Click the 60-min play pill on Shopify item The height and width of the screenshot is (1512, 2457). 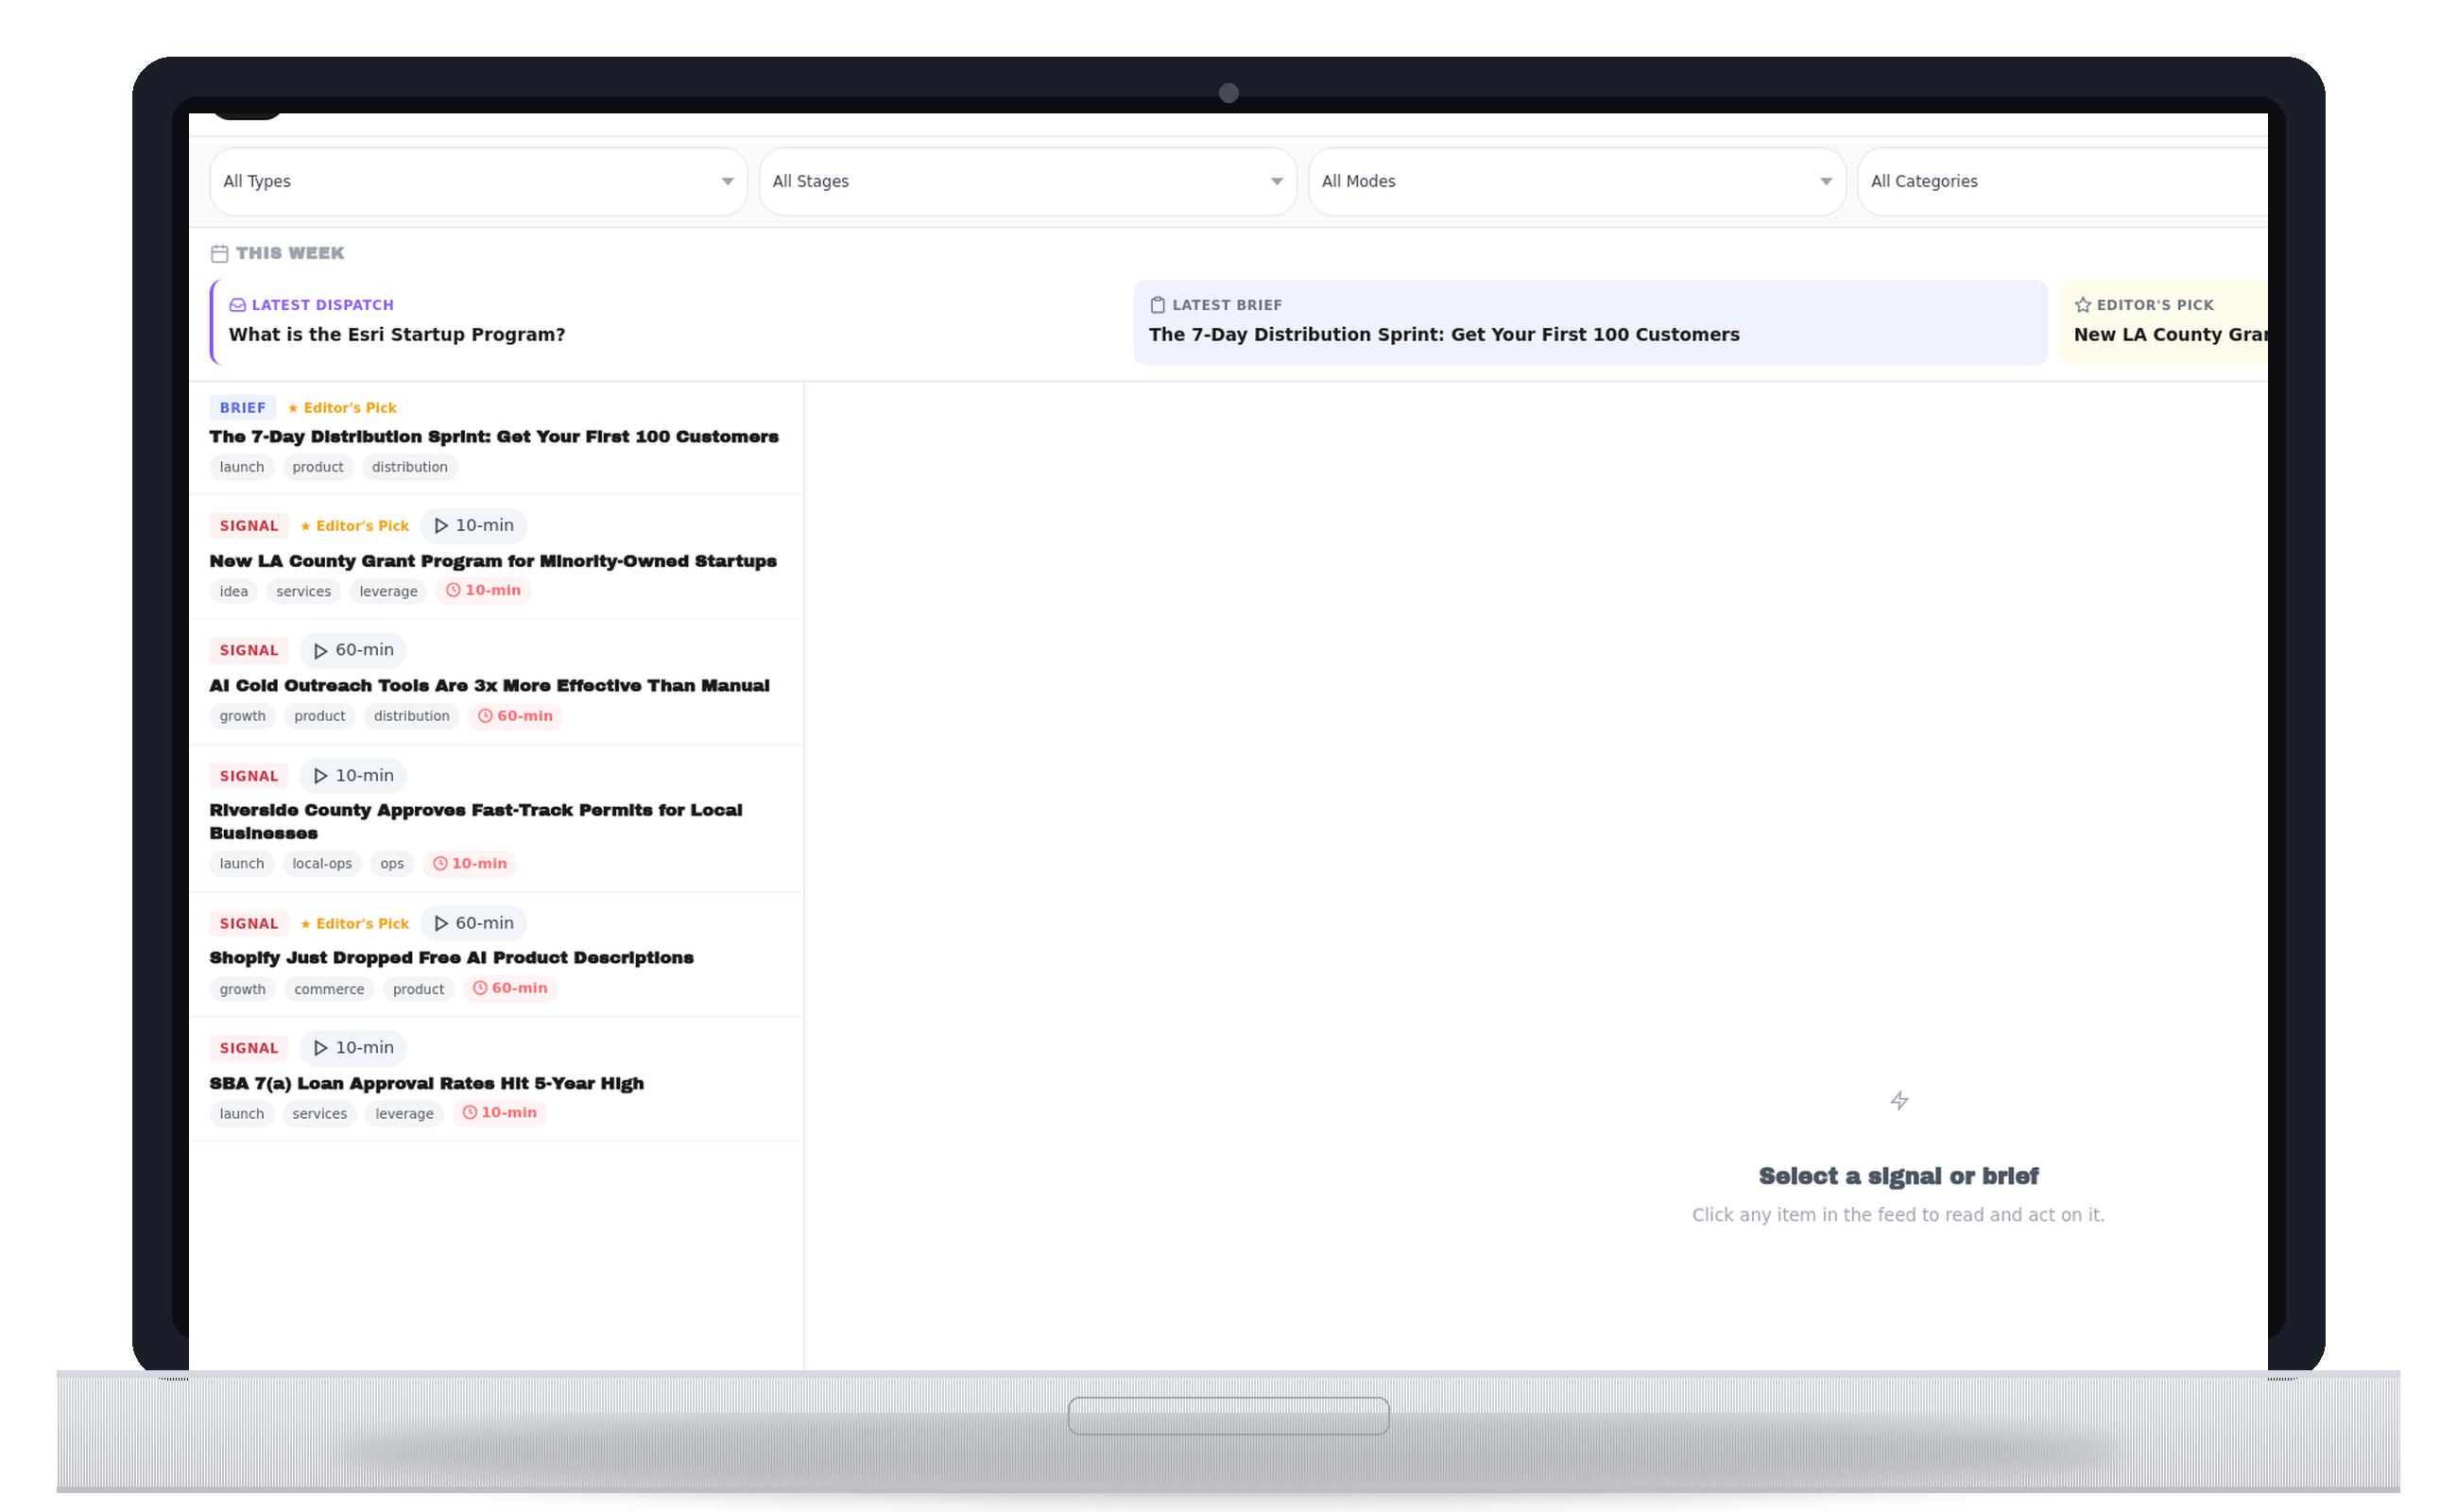473,923
